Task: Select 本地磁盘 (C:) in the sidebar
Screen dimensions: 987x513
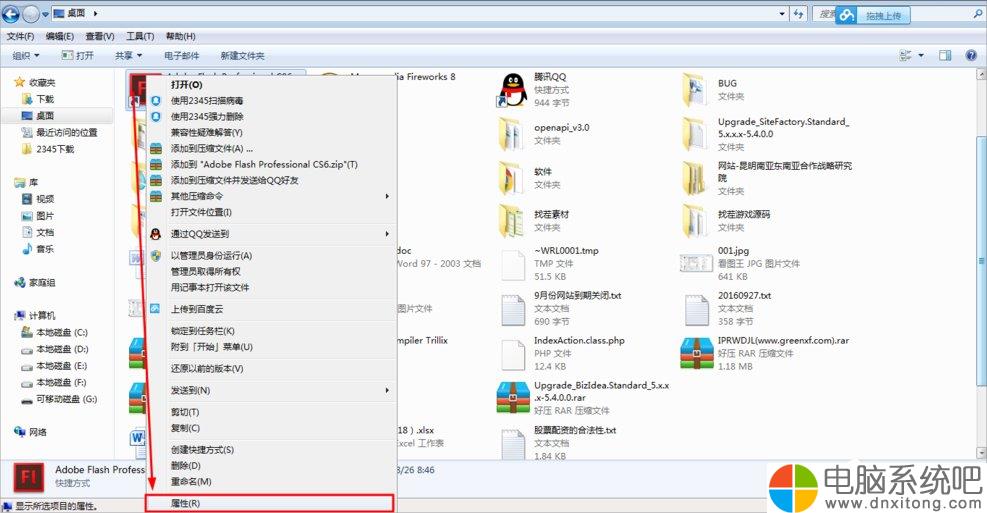Action: point(55,332)
